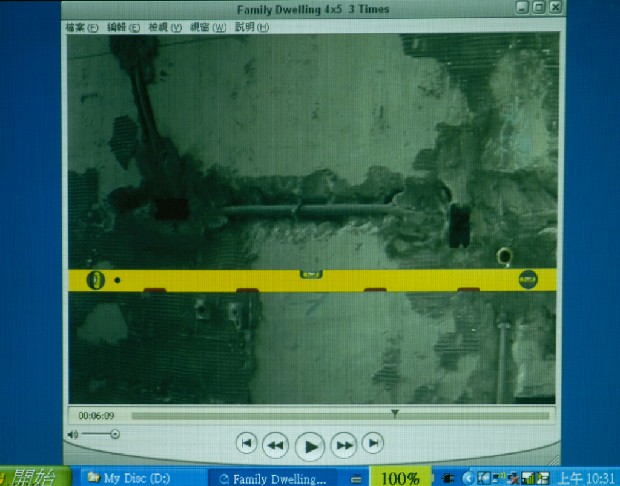The height and width of the screenshot is (486, 620).
Task: Open the 說明 (Help) menu
Action: point(251,27)
